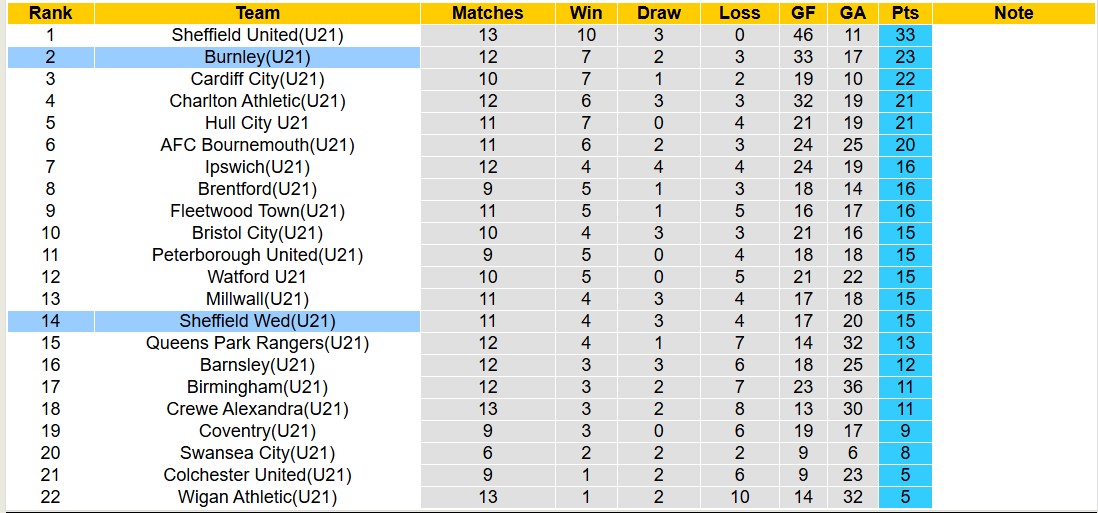Click the Sheffield United(U21) team name
The height and width of the screenshot is (513, 1098).
pyautogui.click(x=257, y=35)
